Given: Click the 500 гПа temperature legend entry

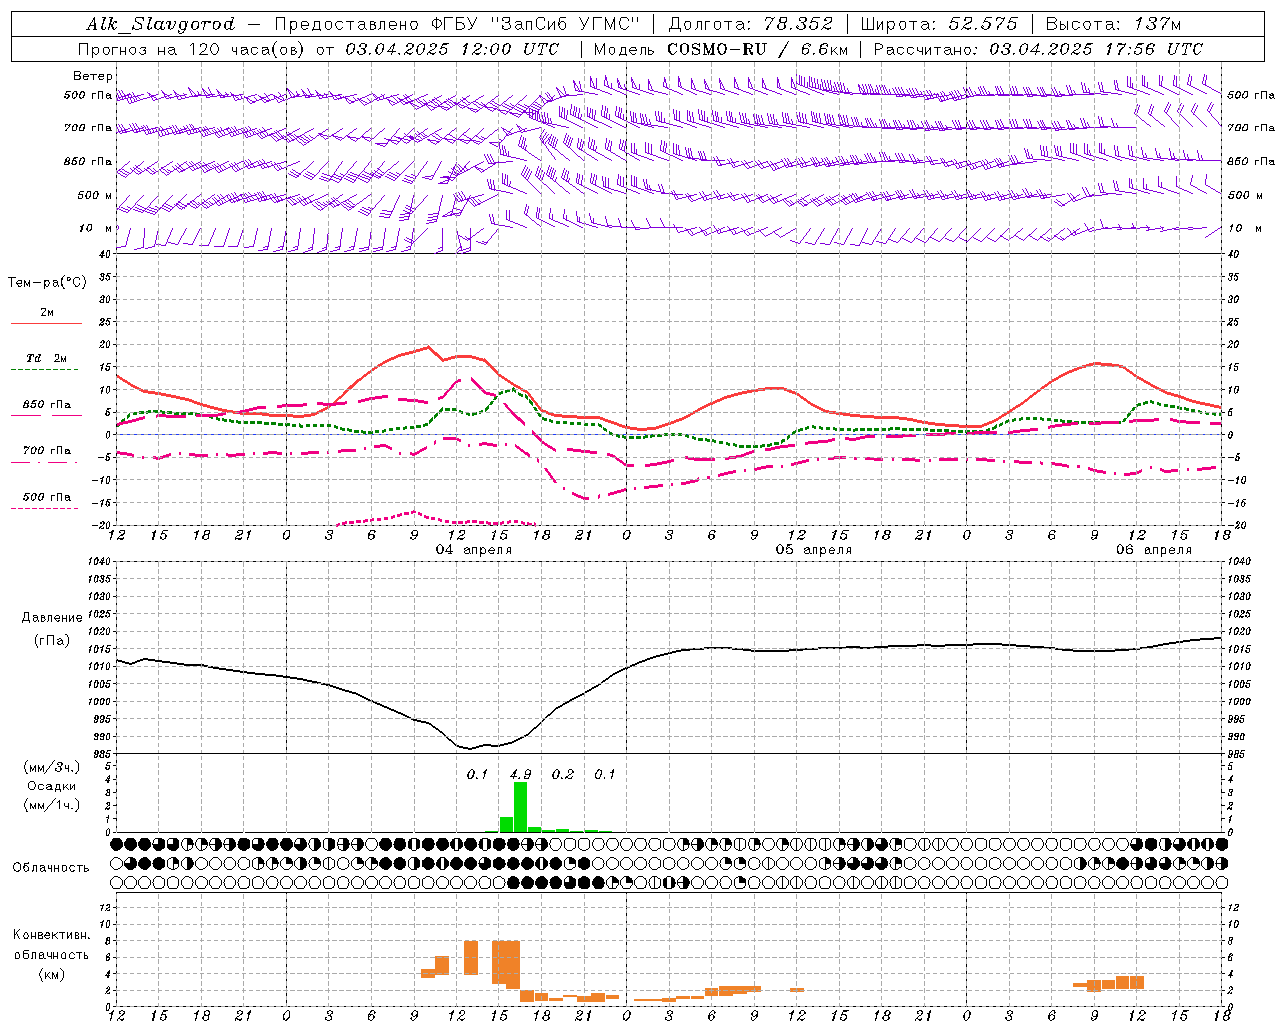Looking at the screenshot, I should tap(47, 497).
